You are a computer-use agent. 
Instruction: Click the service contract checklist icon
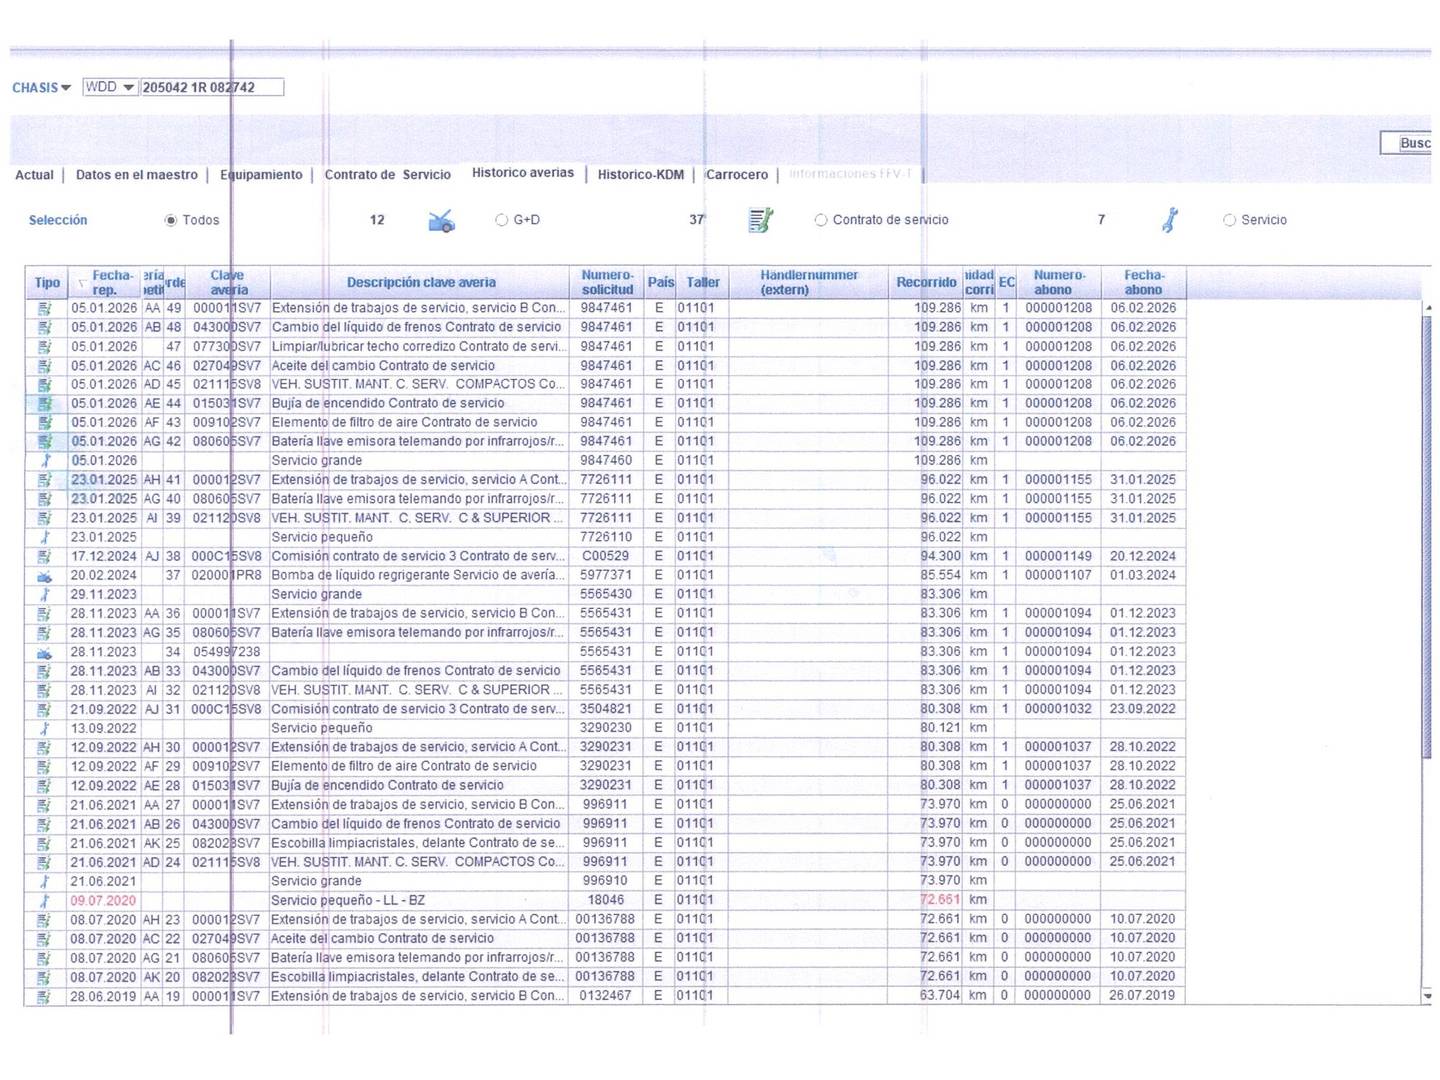click(x=760, y=220)
